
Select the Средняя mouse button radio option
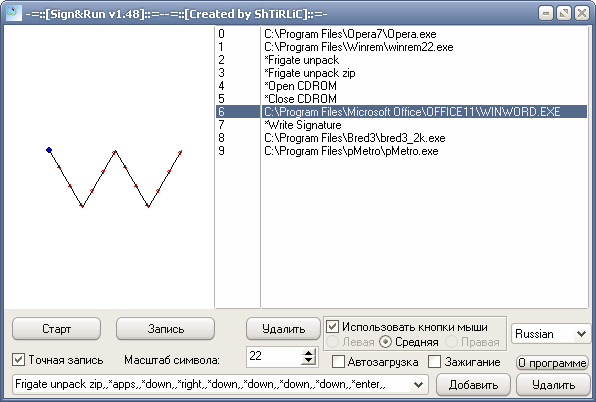[x=385, y=342]
